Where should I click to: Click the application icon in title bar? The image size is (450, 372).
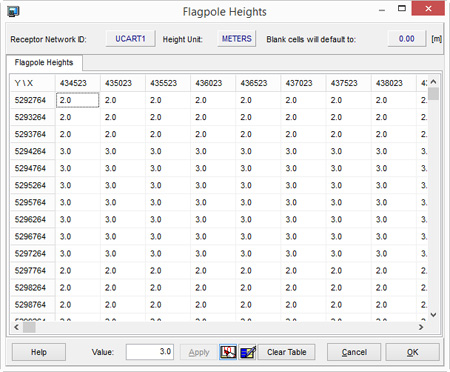13,11
